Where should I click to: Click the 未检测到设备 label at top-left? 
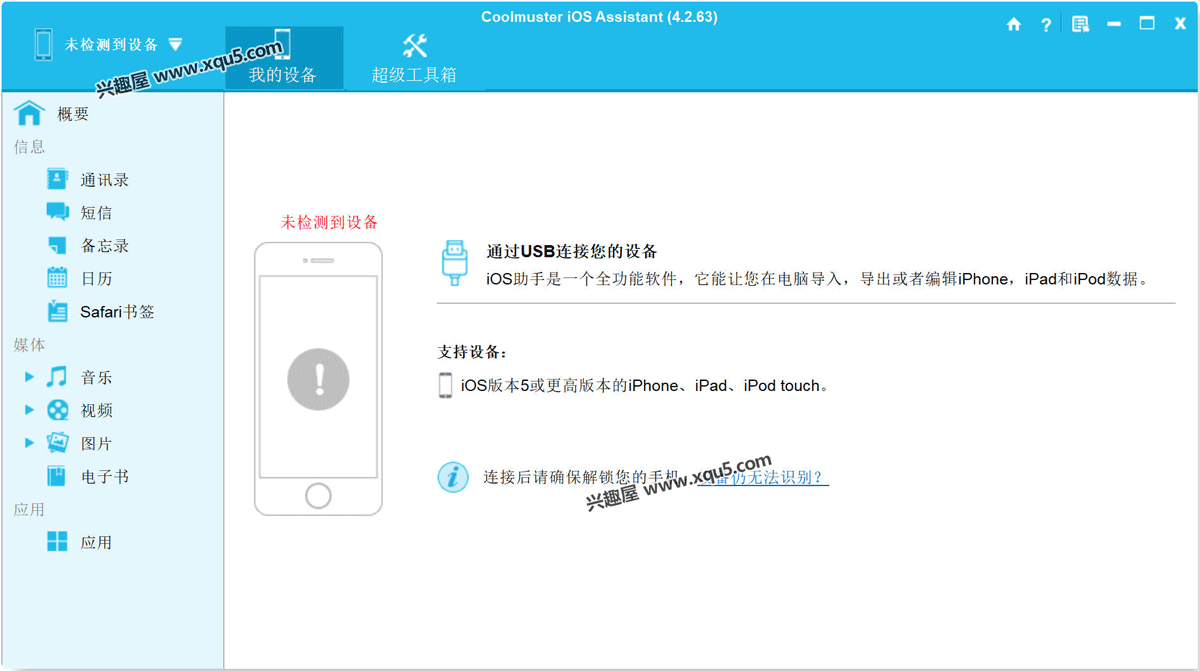pos(111,45)
